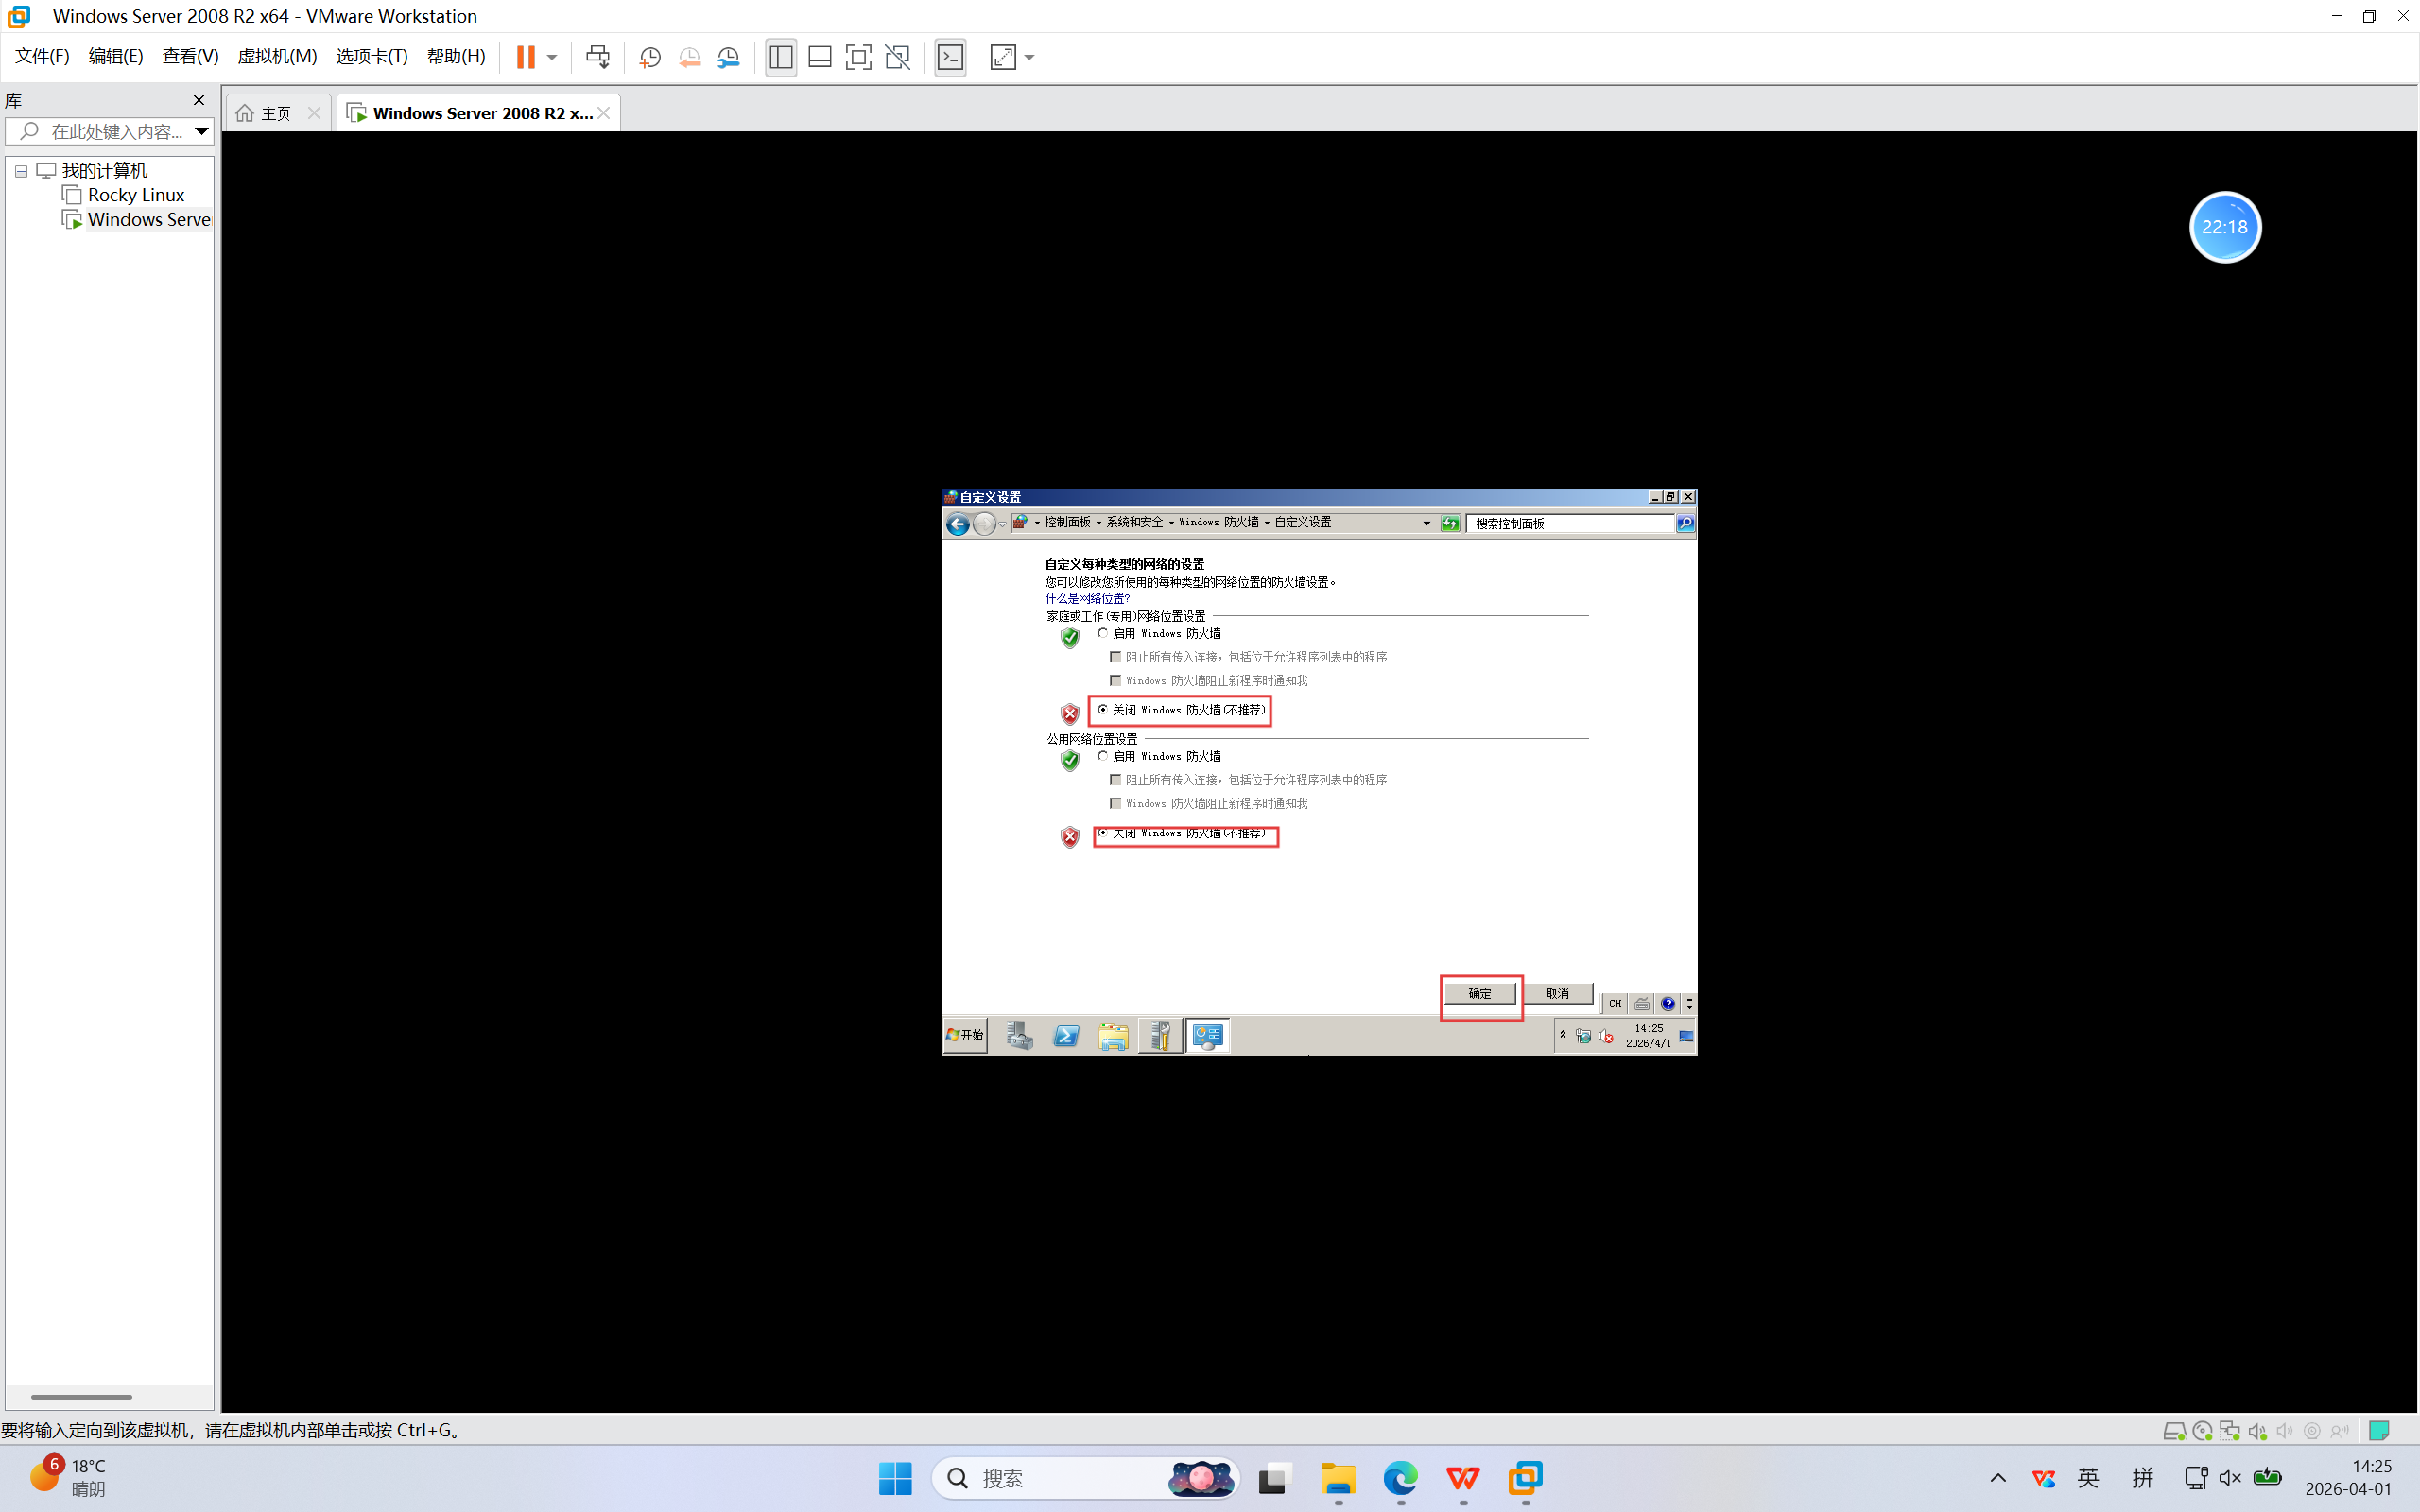
Task: Select enable Windows Firewall for public network
Action: click(1102, 756)
